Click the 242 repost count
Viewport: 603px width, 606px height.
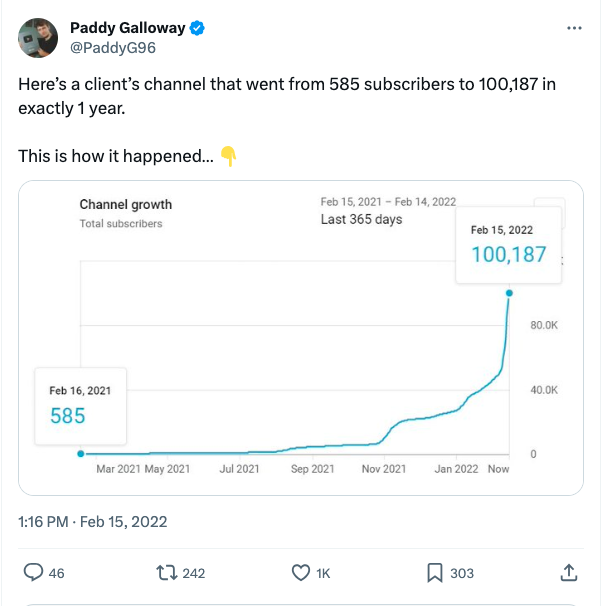point(194,573)
